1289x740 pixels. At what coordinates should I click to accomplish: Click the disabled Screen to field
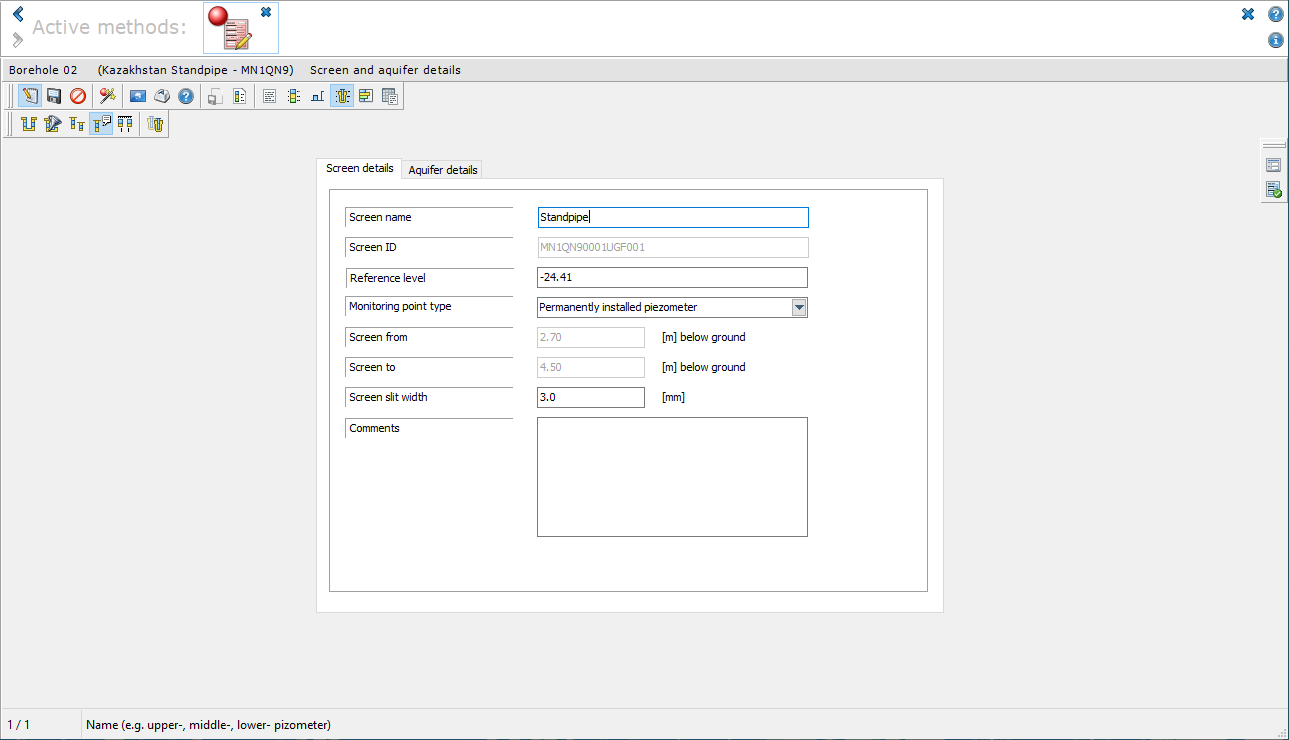click(591, 367)
